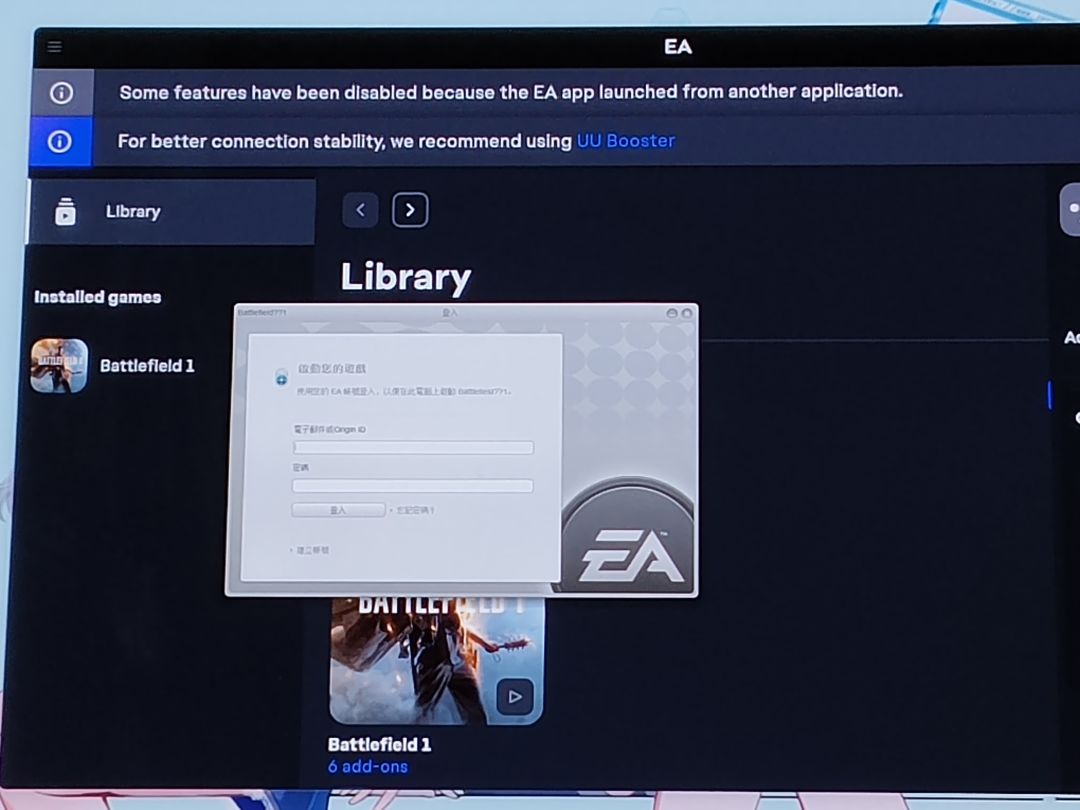Click the create account link

click(313, 550)
